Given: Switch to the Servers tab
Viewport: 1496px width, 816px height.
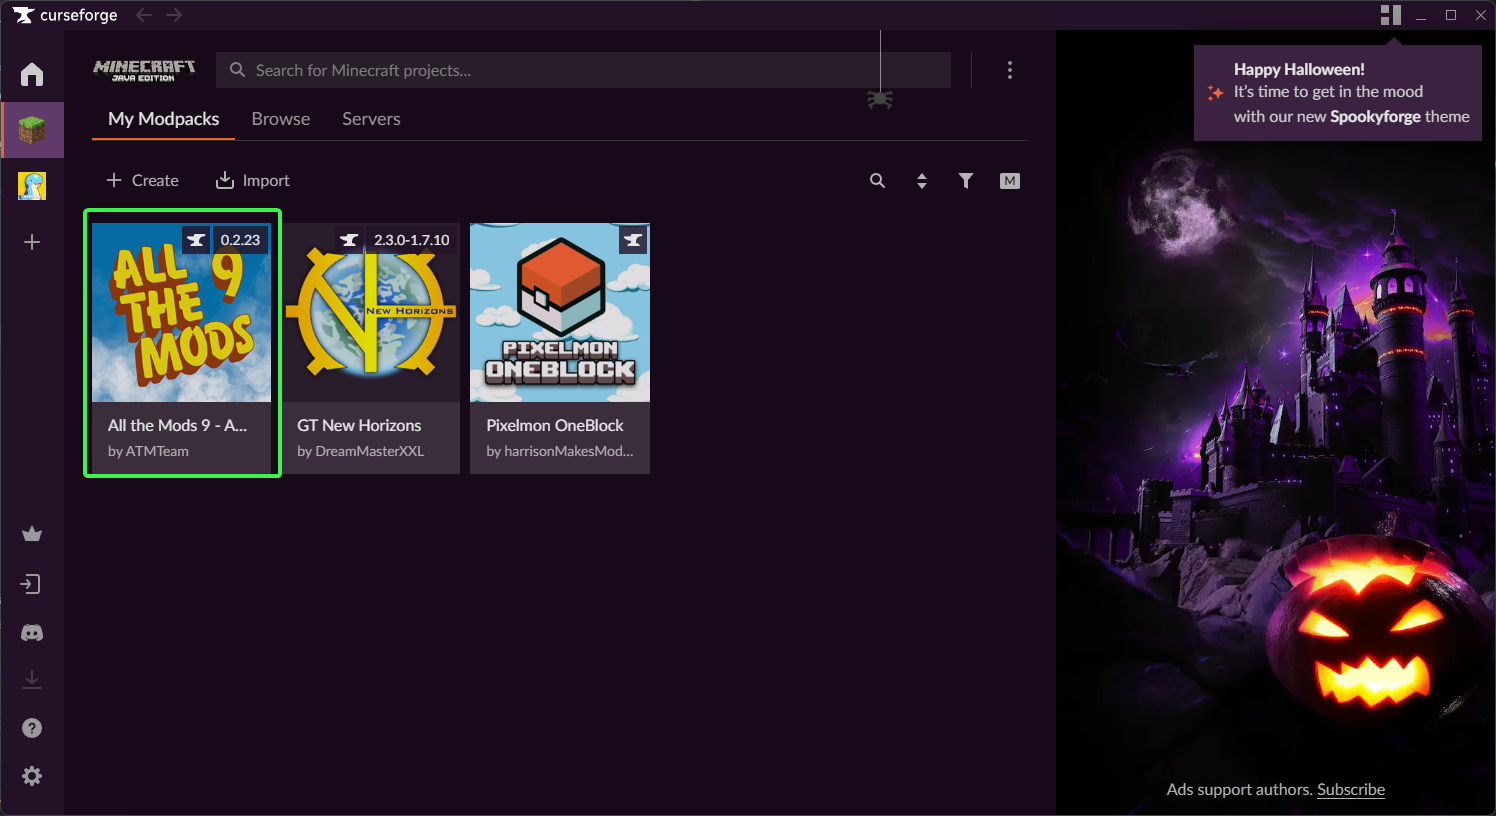Looking at the screenshot, I should tap(371, 119).
